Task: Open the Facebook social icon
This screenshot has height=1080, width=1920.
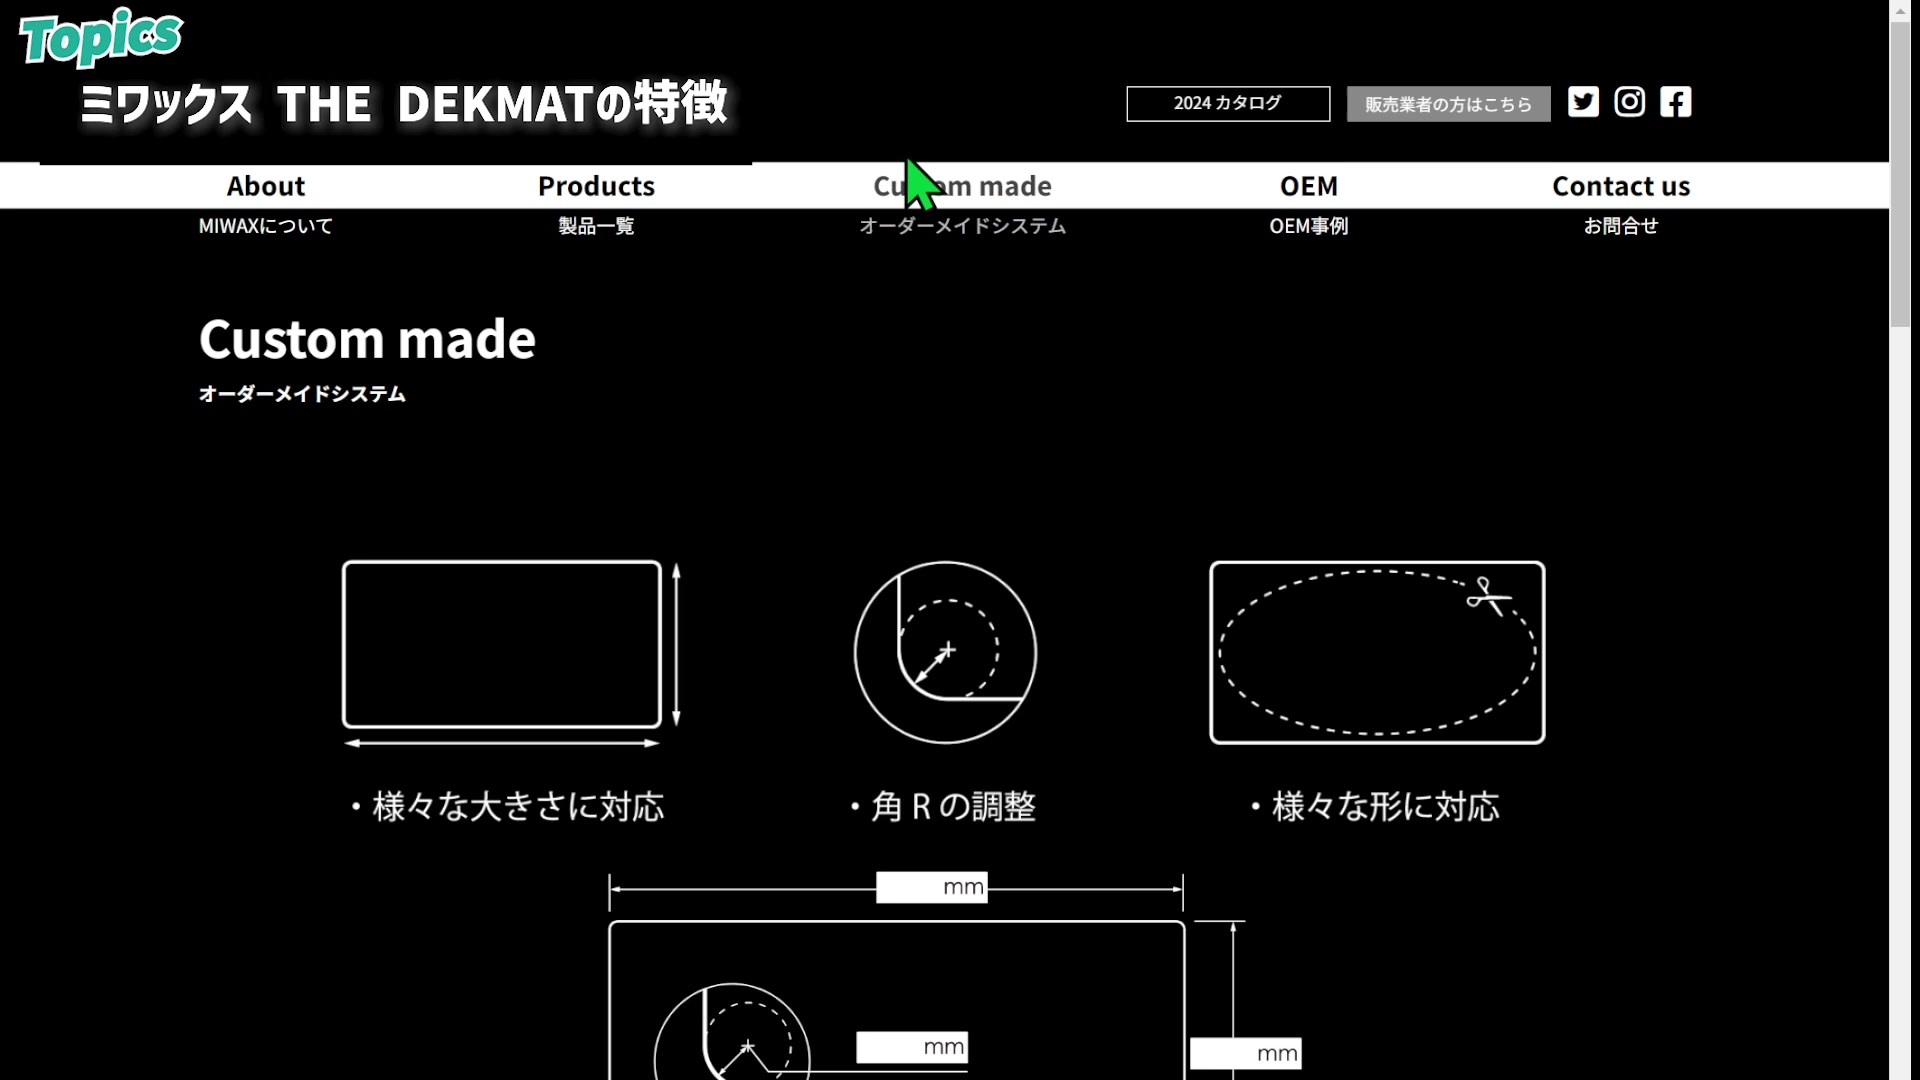Action: pos(1676,102)
